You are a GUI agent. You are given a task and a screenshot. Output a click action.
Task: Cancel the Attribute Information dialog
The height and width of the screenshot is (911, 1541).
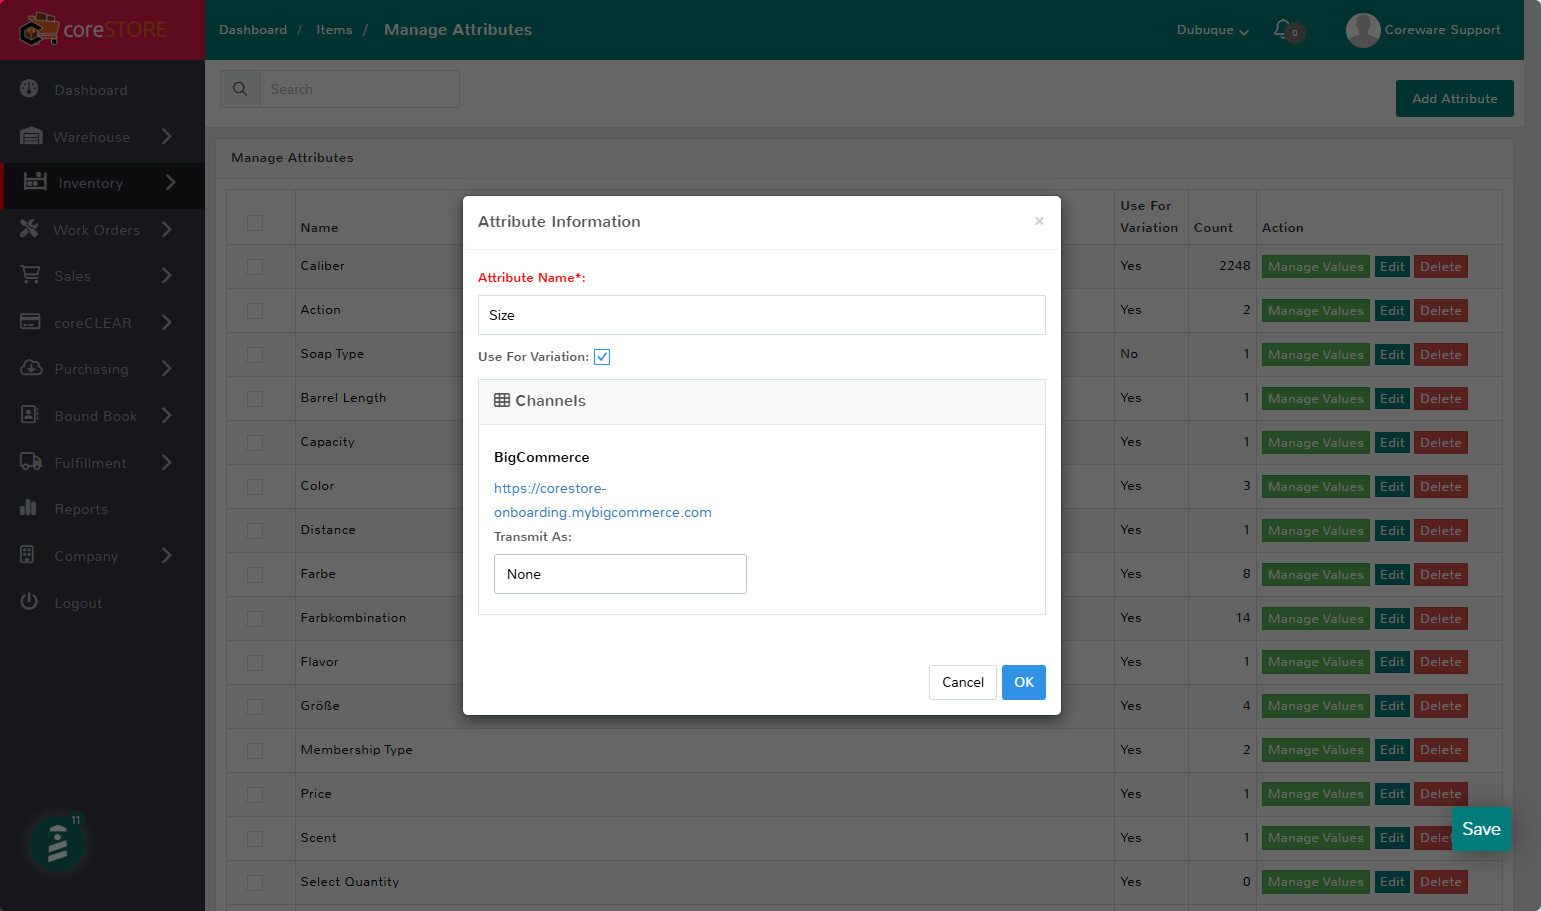pyautogui.click(x=963, y=682)
